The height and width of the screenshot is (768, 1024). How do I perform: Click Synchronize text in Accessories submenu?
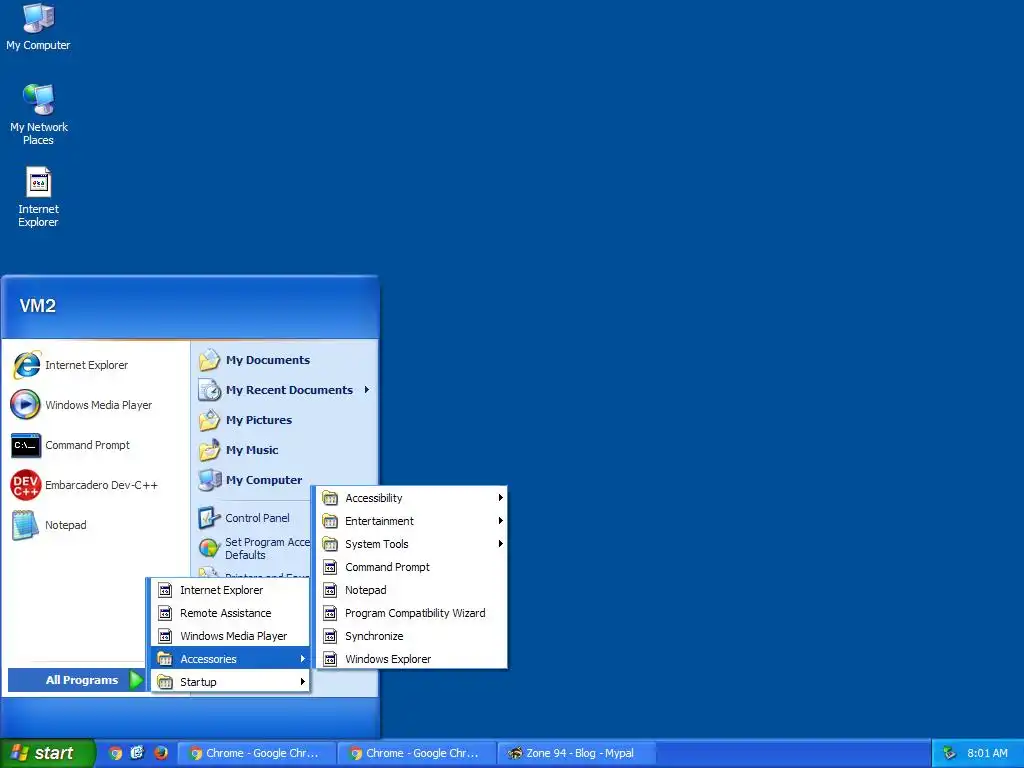(x=374, y=636)
